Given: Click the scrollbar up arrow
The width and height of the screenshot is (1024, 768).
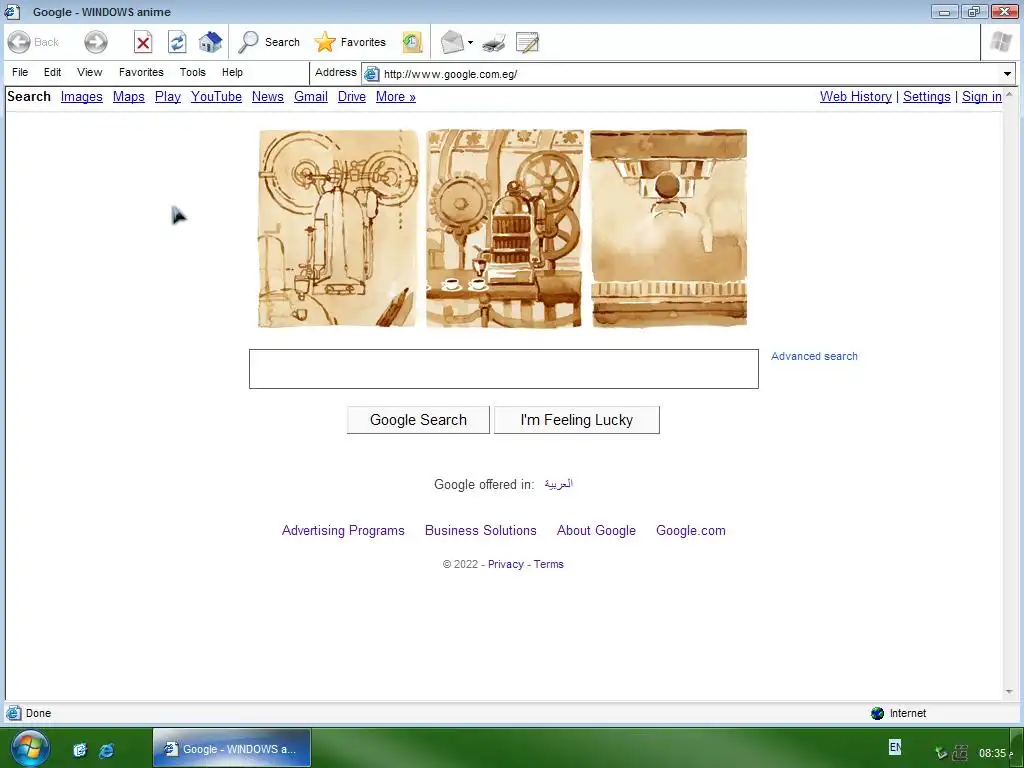Looking at the screenshot, I should pyautogui.click(x=1009, y=95).
